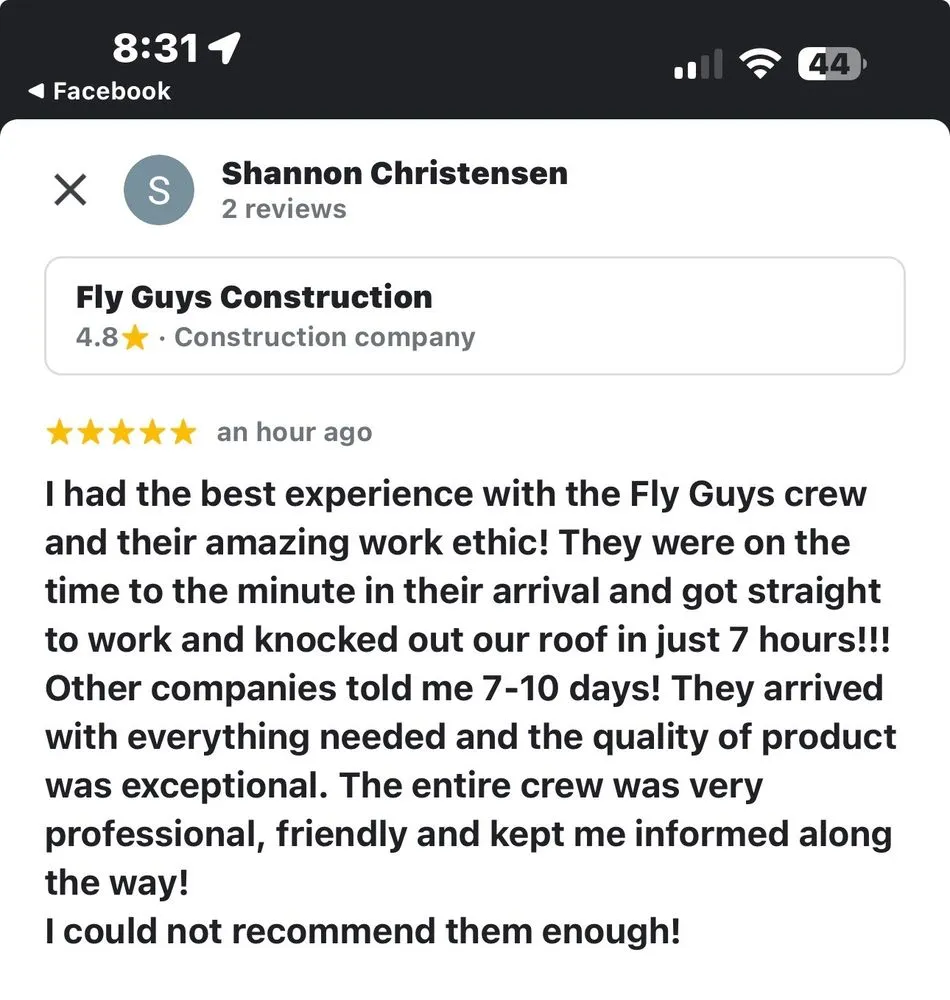Tap the yellow star next to 4.8
The height and width of the screenshot is (1000, 950).
tap(135, 338)
